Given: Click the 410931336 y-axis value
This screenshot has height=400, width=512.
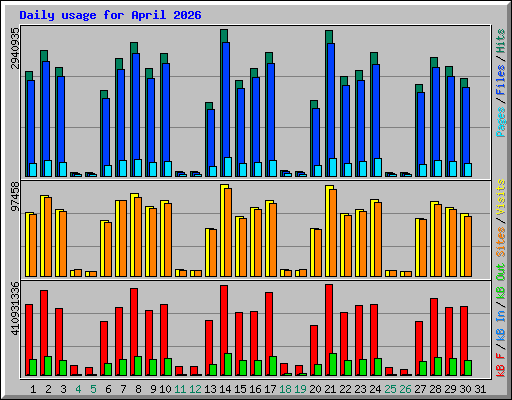Looking at the screenshot, I should (x=15, y=308).
